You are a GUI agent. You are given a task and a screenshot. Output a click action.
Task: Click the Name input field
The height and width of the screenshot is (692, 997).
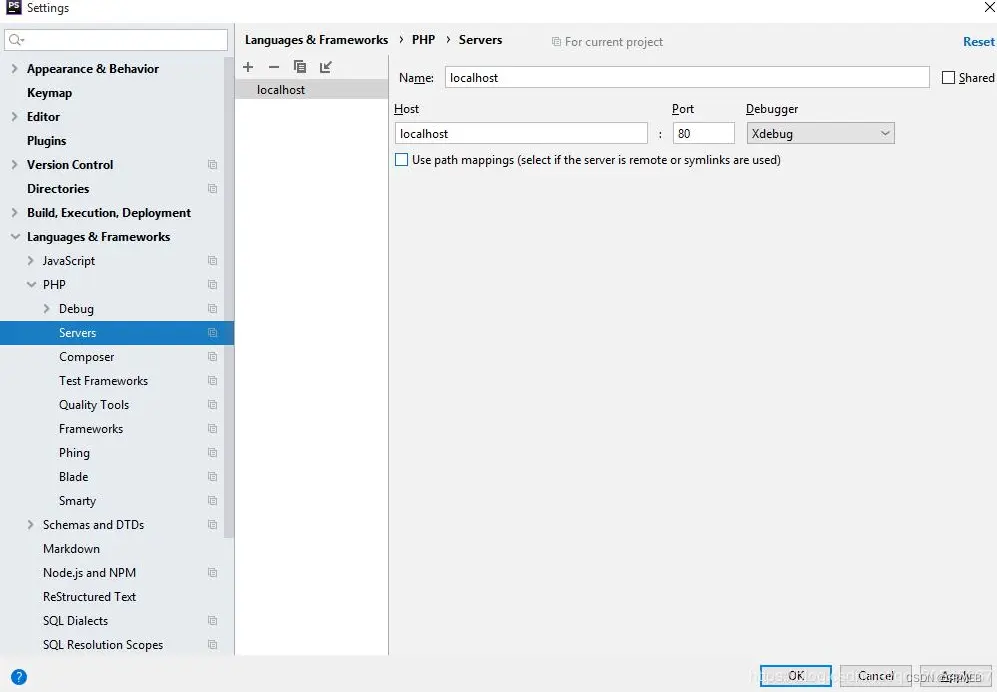point(687,78)
